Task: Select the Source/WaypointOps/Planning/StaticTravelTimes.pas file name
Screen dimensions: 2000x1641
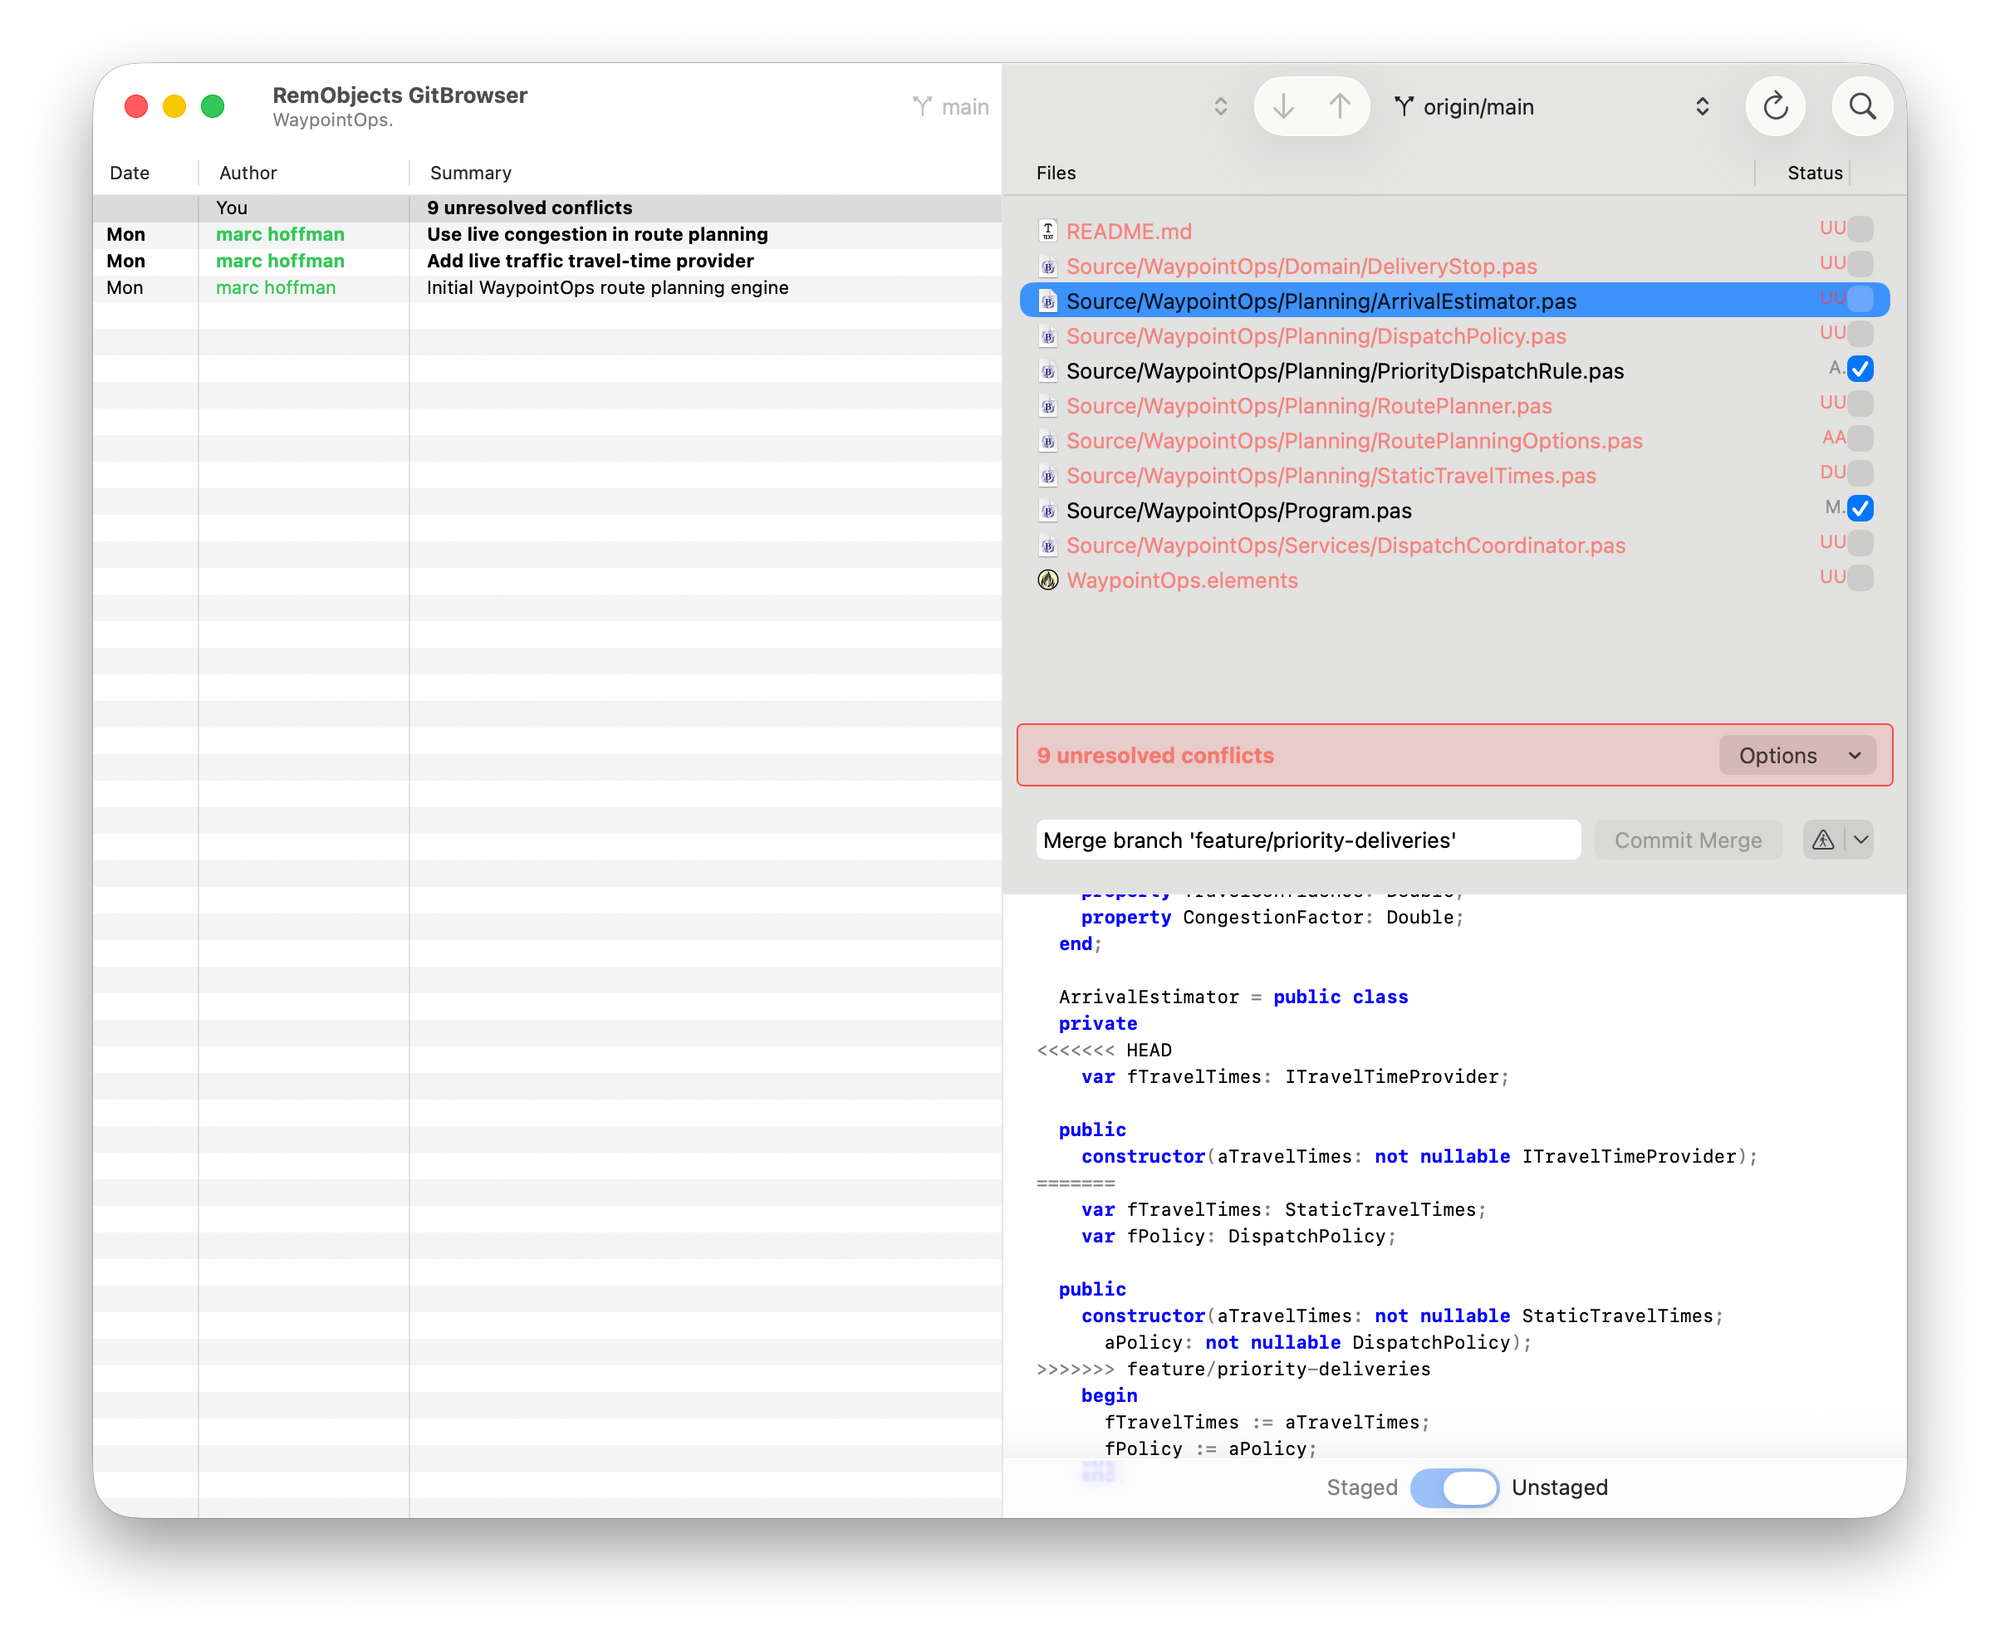Action: click(x=1331, y=476)
